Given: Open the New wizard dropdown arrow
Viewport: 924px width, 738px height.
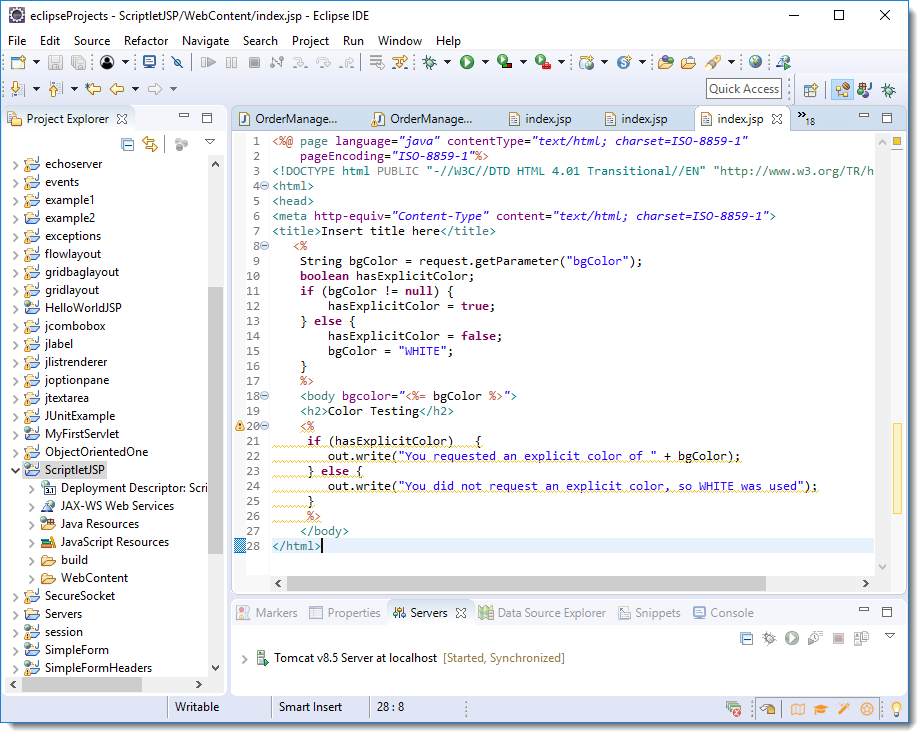Looking at the screenshot, I should point(36,62).
